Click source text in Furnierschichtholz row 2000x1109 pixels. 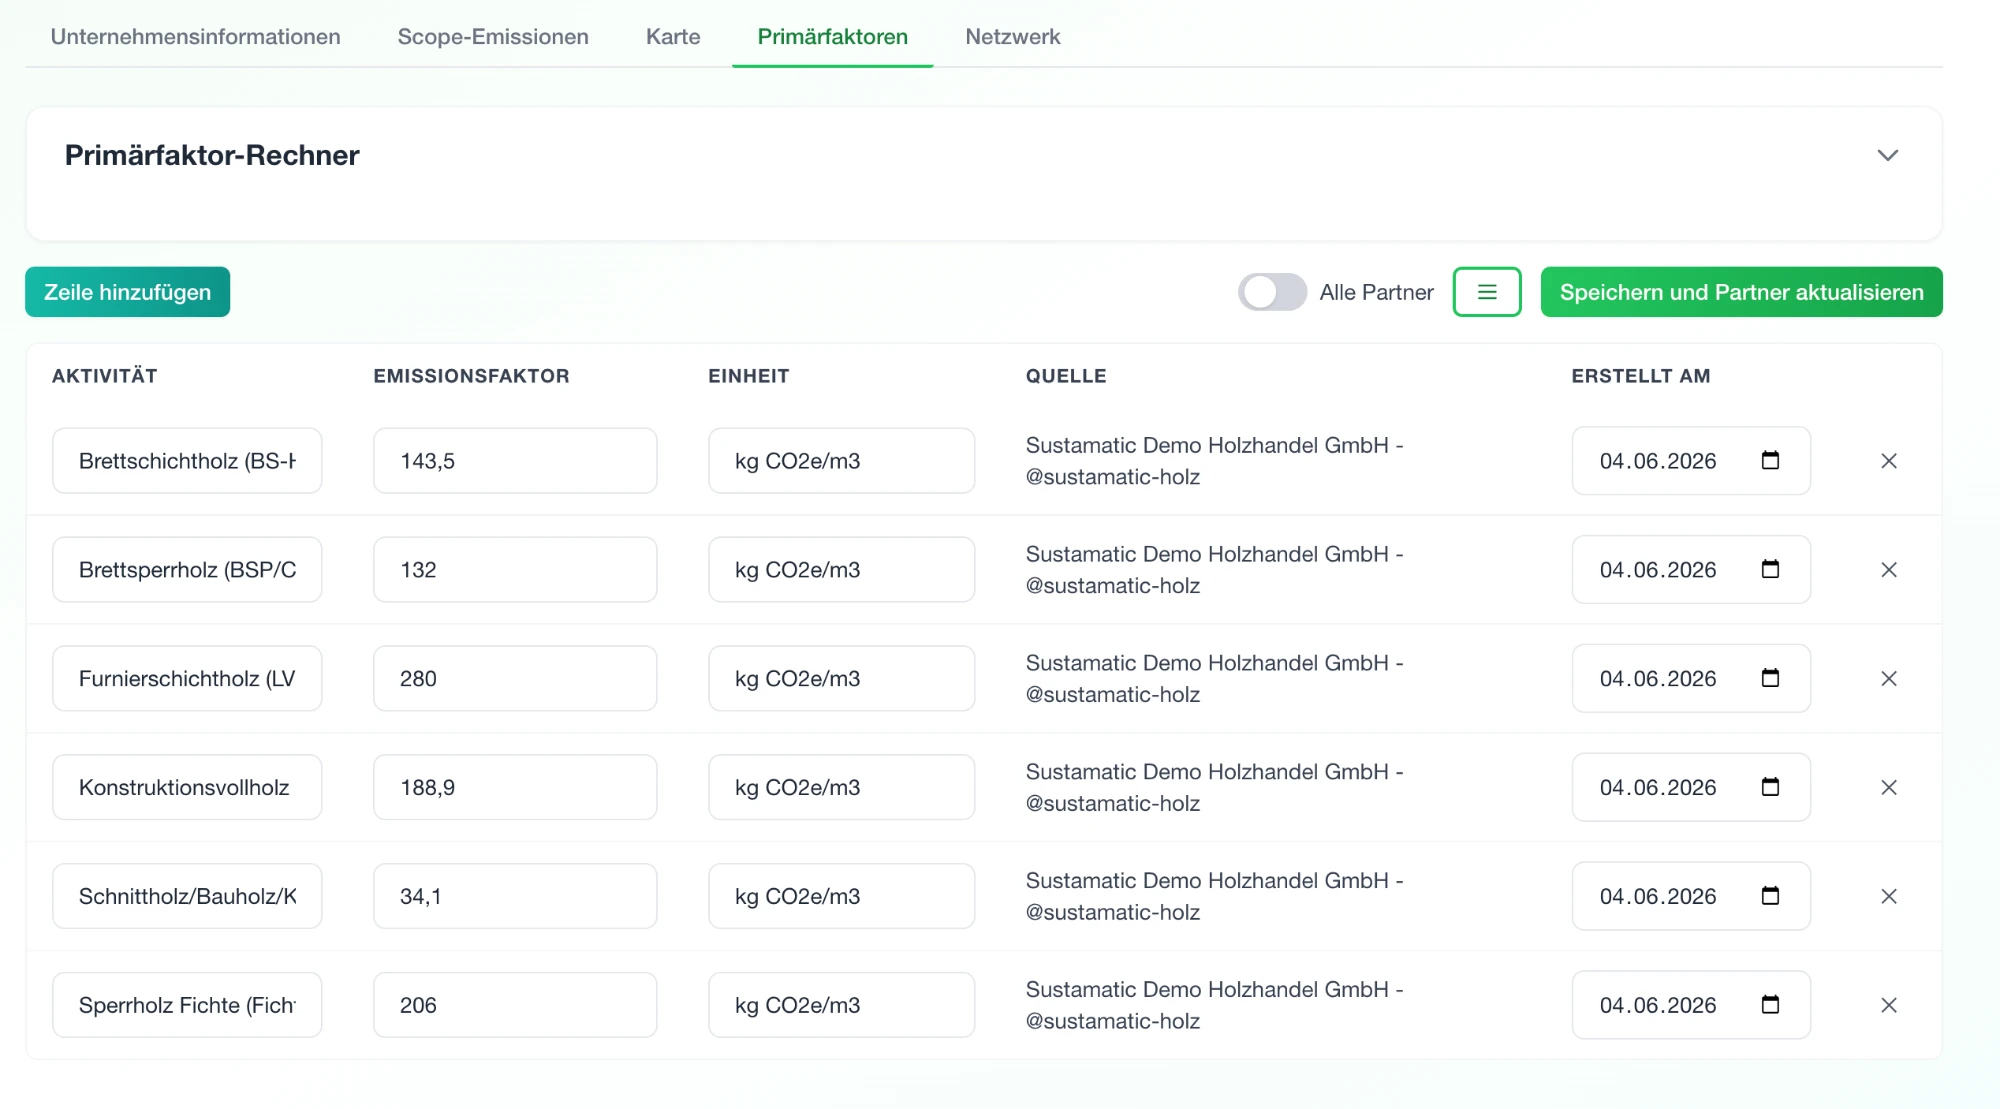coord(1215,679)
